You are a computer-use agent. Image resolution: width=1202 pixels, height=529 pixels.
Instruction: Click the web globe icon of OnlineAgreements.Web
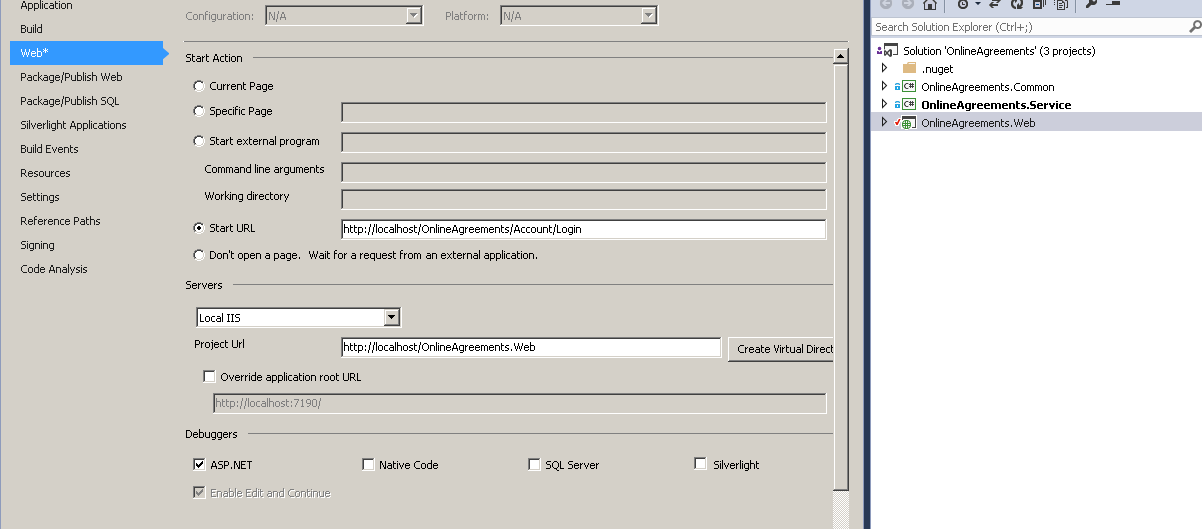coord(909,123)
